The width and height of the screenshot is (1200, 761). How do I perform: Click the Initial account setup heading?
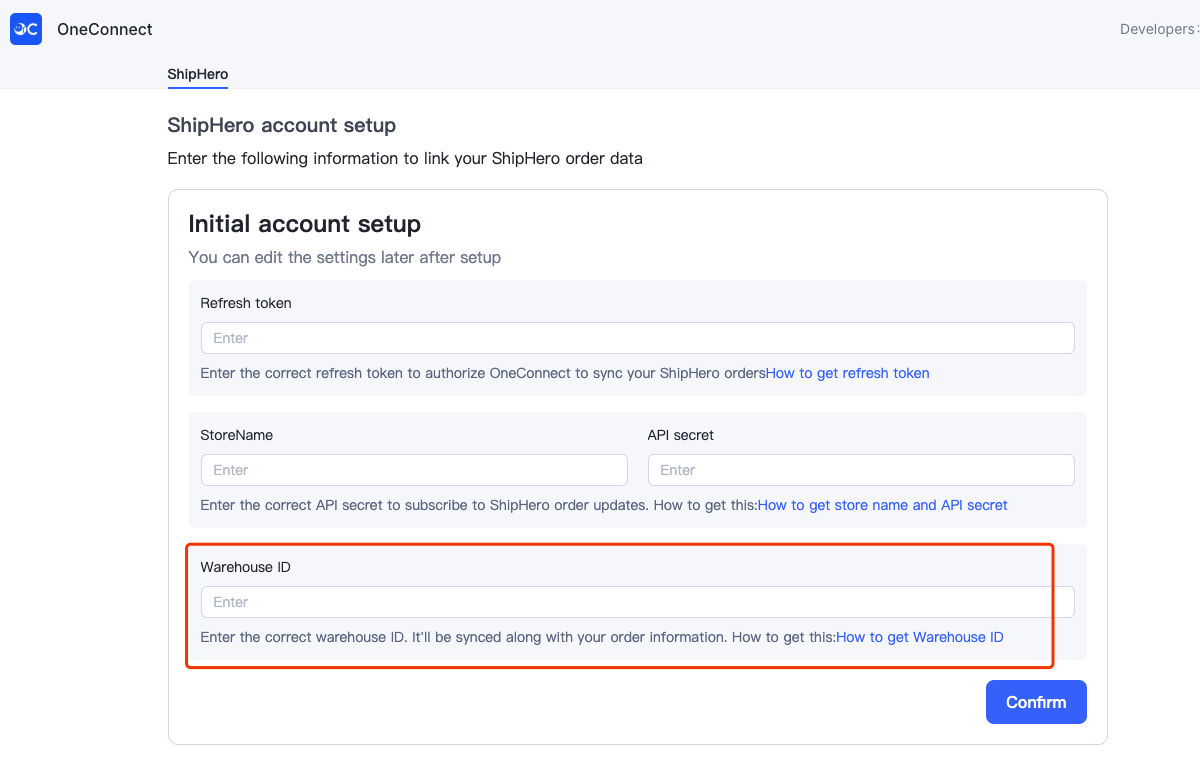(x=305, y=223)
